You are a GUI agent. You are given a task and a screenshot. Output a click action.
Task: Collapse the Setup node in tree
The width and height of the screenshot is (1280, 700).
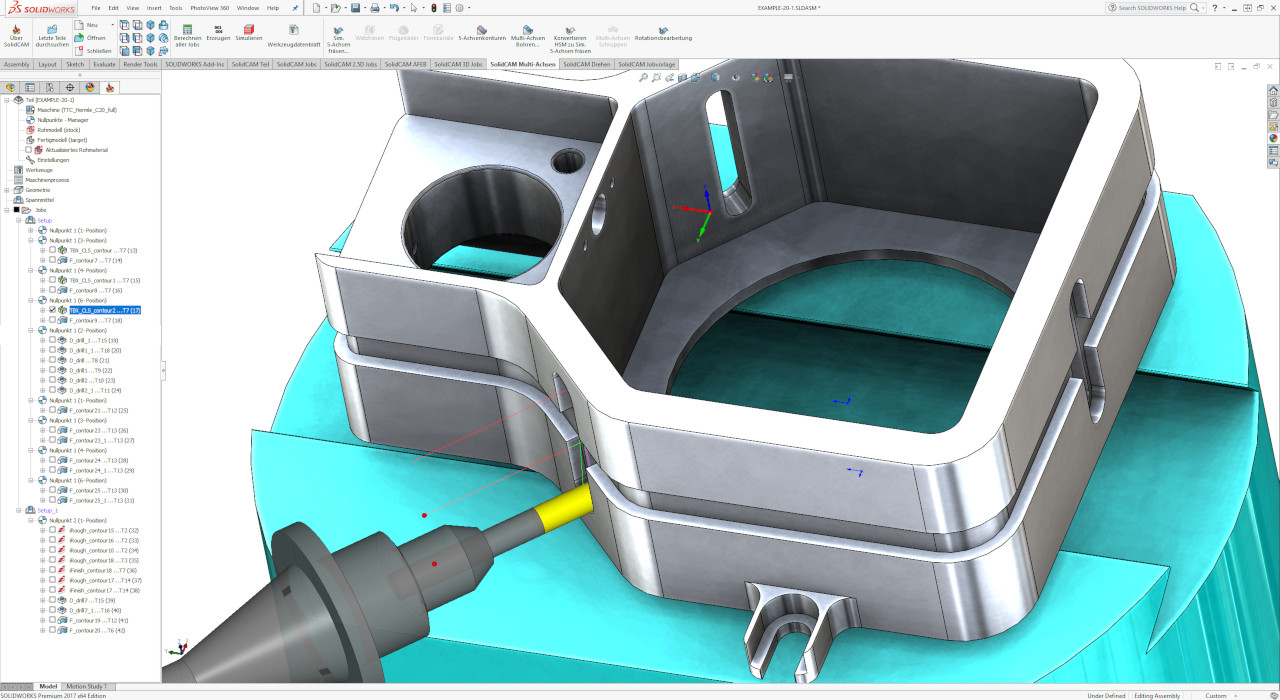(x=19, y=221)
